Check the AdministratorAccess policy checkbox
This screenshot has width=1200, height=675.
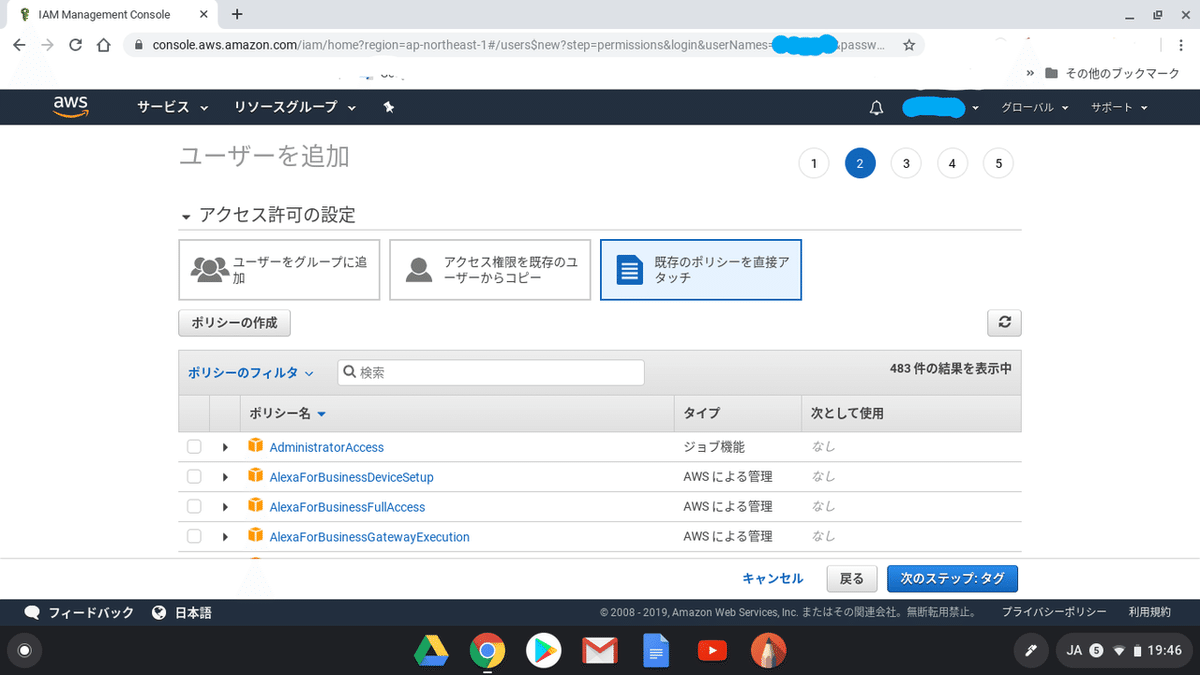click(194, 447)
